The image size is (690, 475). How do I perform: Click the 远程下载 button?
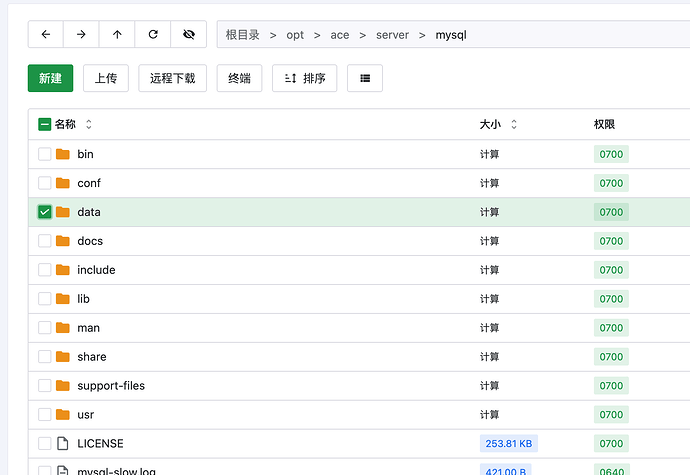173,78
